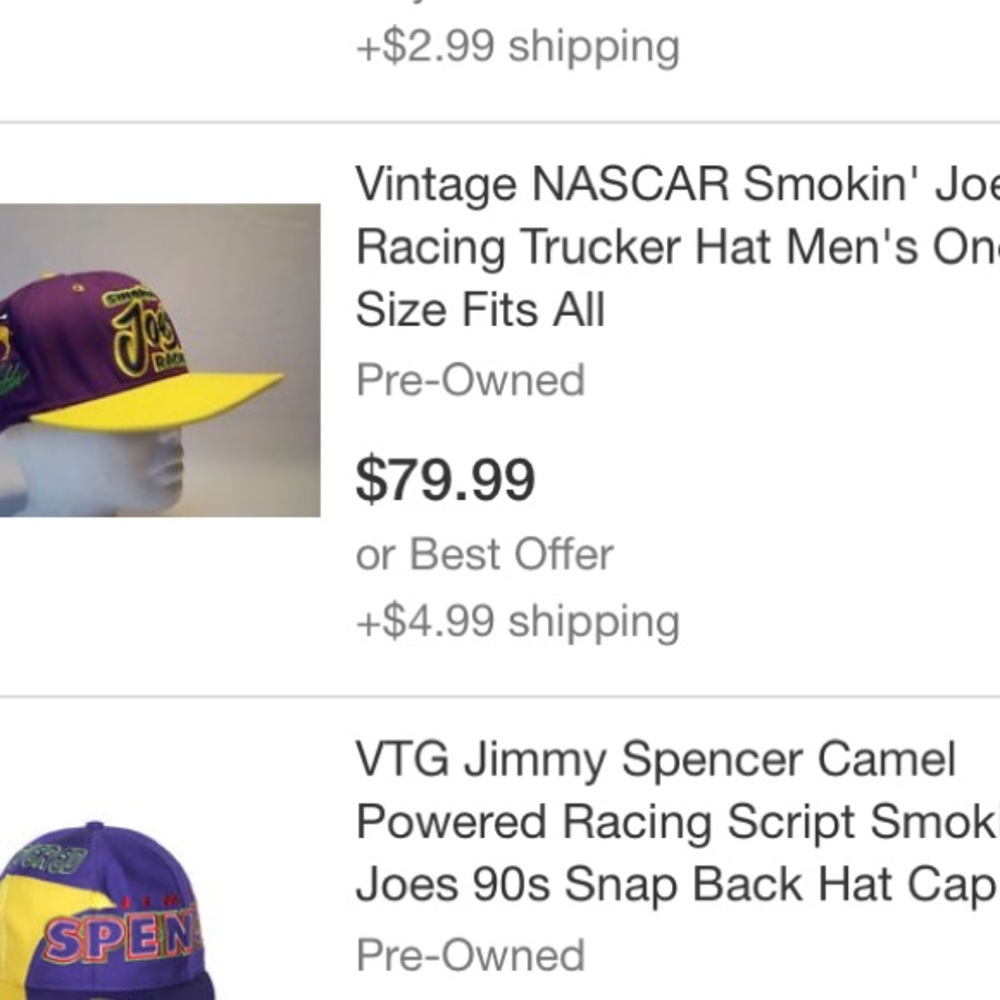Click the Smokin' Joe's trucker hat thumbnail
This screenshot has width=1000, height=1000.
tap(160, 360)
